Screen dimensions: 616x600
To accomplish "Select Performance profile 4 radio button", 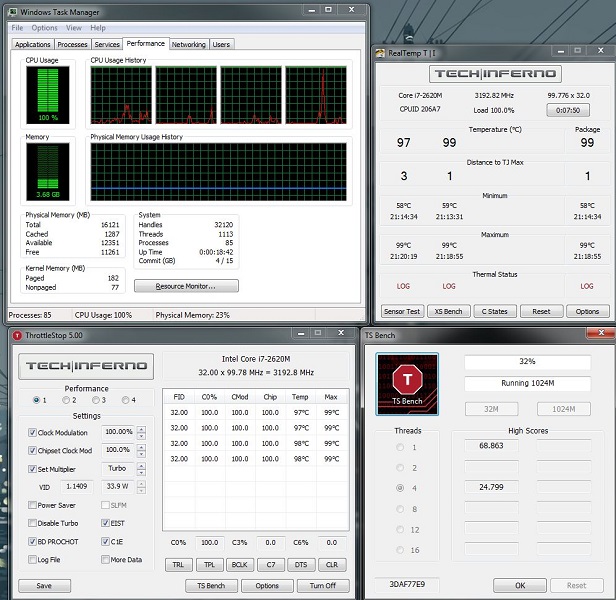I will tap(125, 400).
